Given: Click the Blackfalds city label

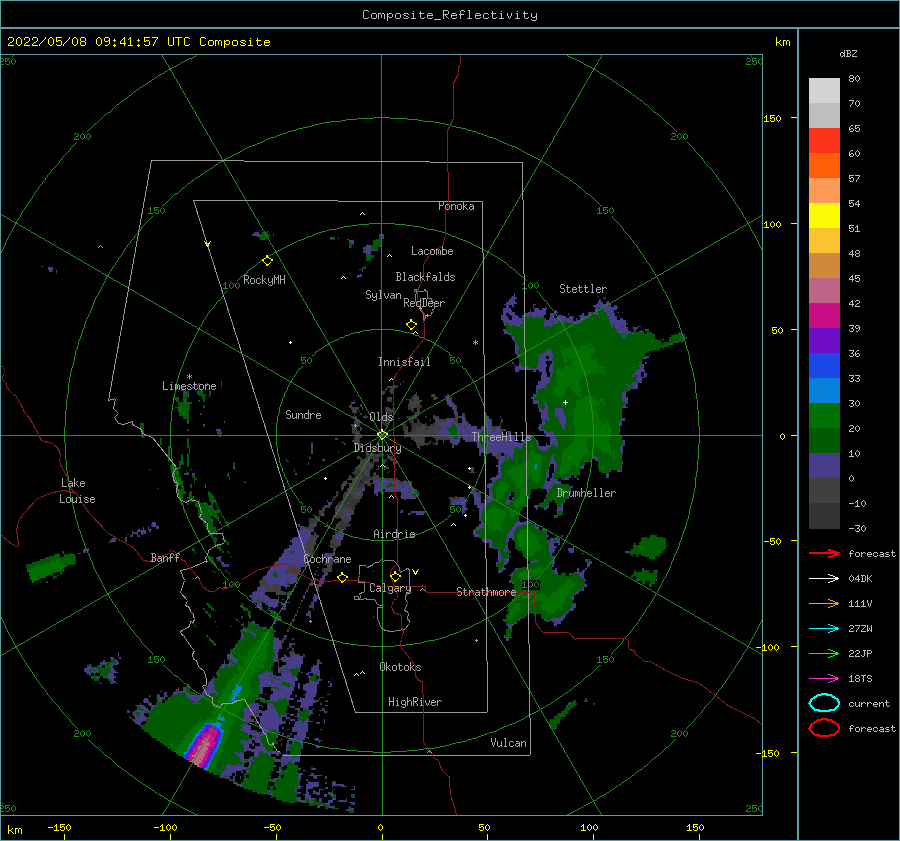Looking at the screenshot, I should point(425,277).
